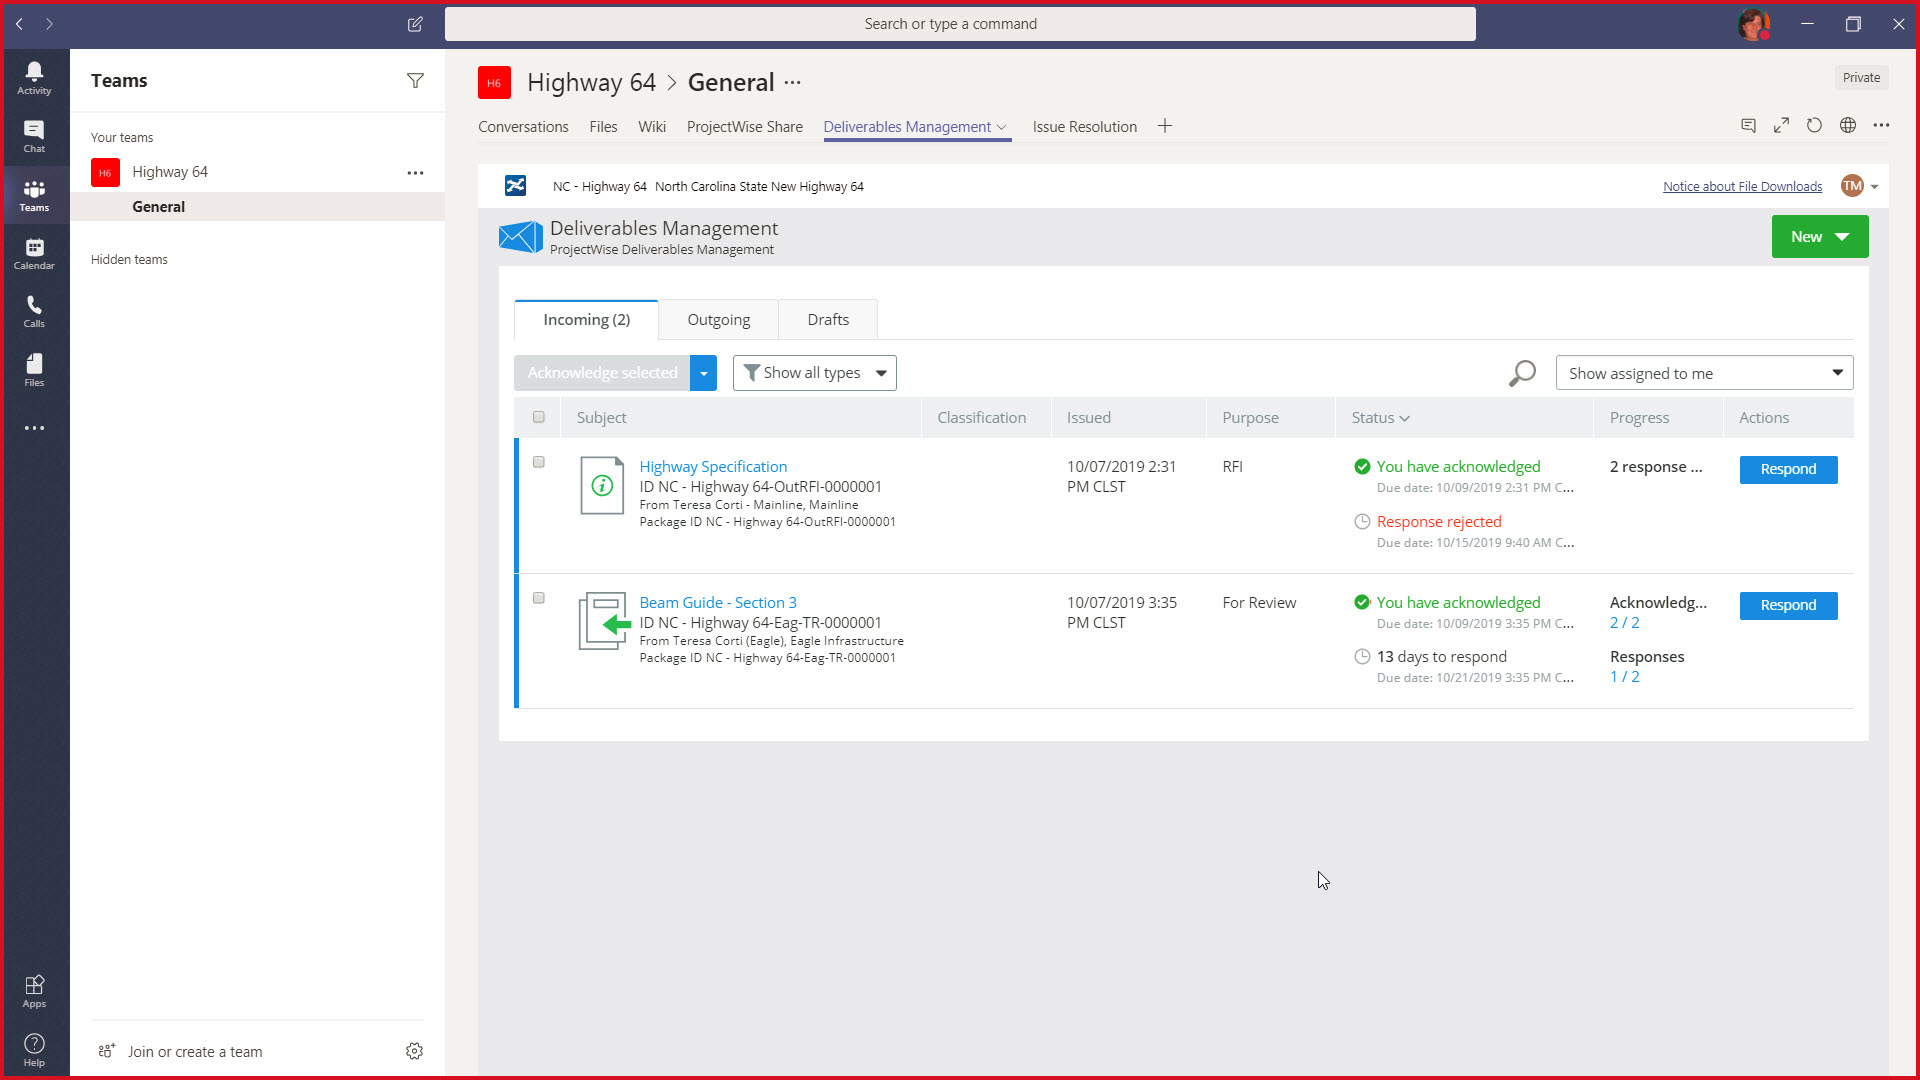Click the magnifier search icon in deliverables
The image size is (1920, 1080).
[1522, 373]
